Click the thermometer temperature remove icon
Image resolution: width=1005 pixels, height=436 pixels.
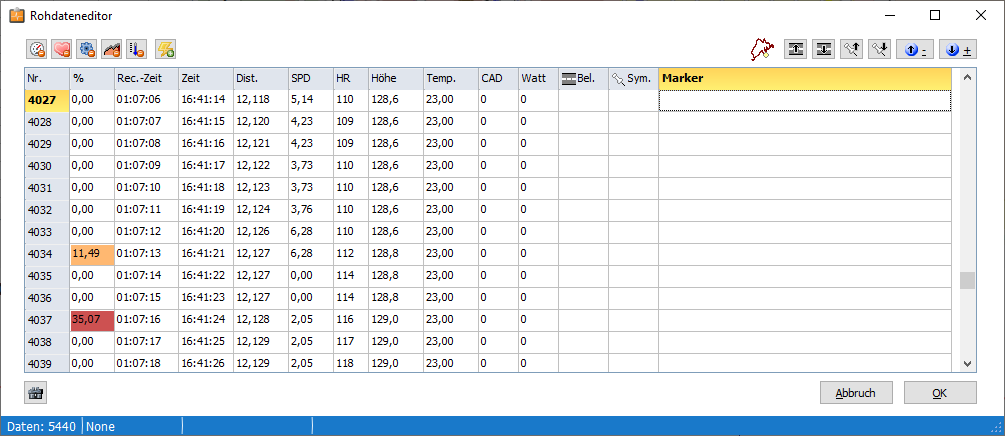(137, 48)
